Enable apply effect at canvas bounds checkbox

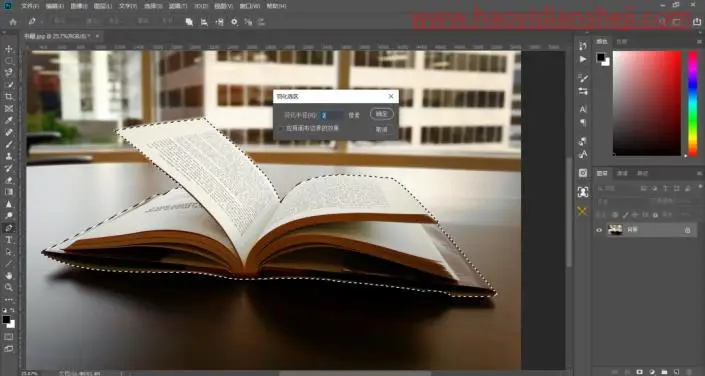click(x=282, y=129)
